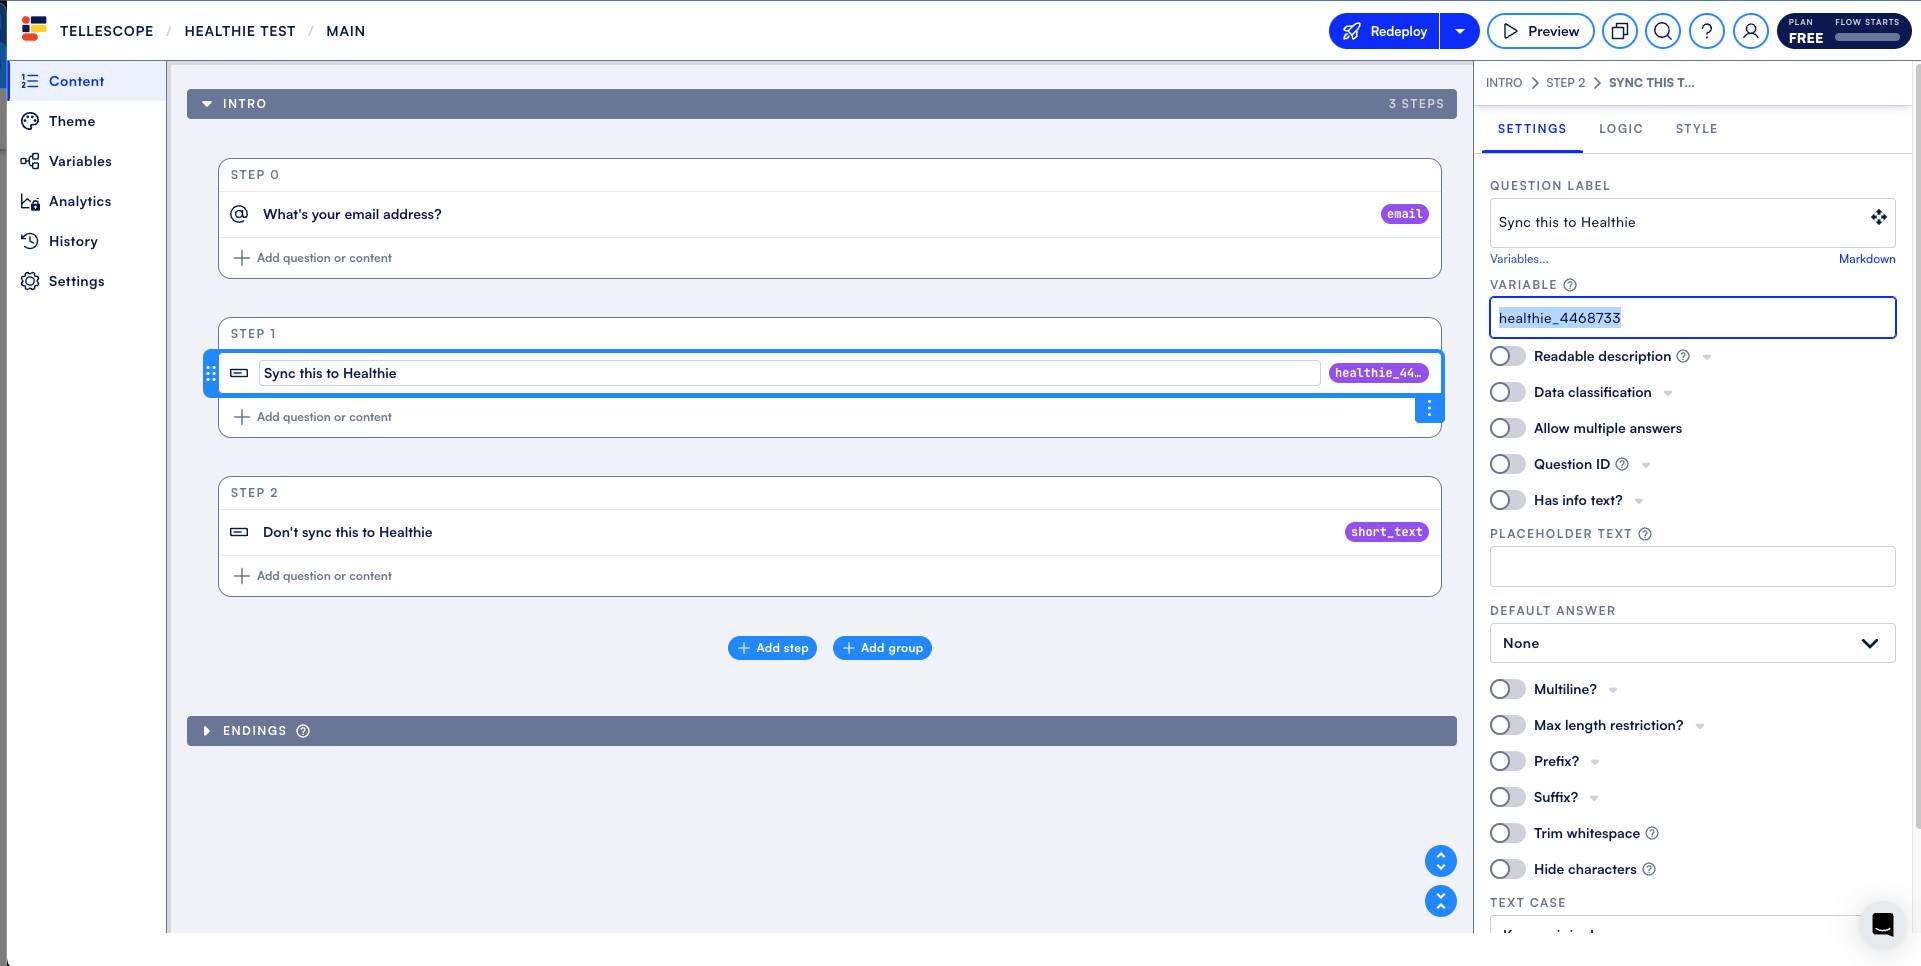
Task: Click help icon next to Question ID
Action: tap(1622, 464)
